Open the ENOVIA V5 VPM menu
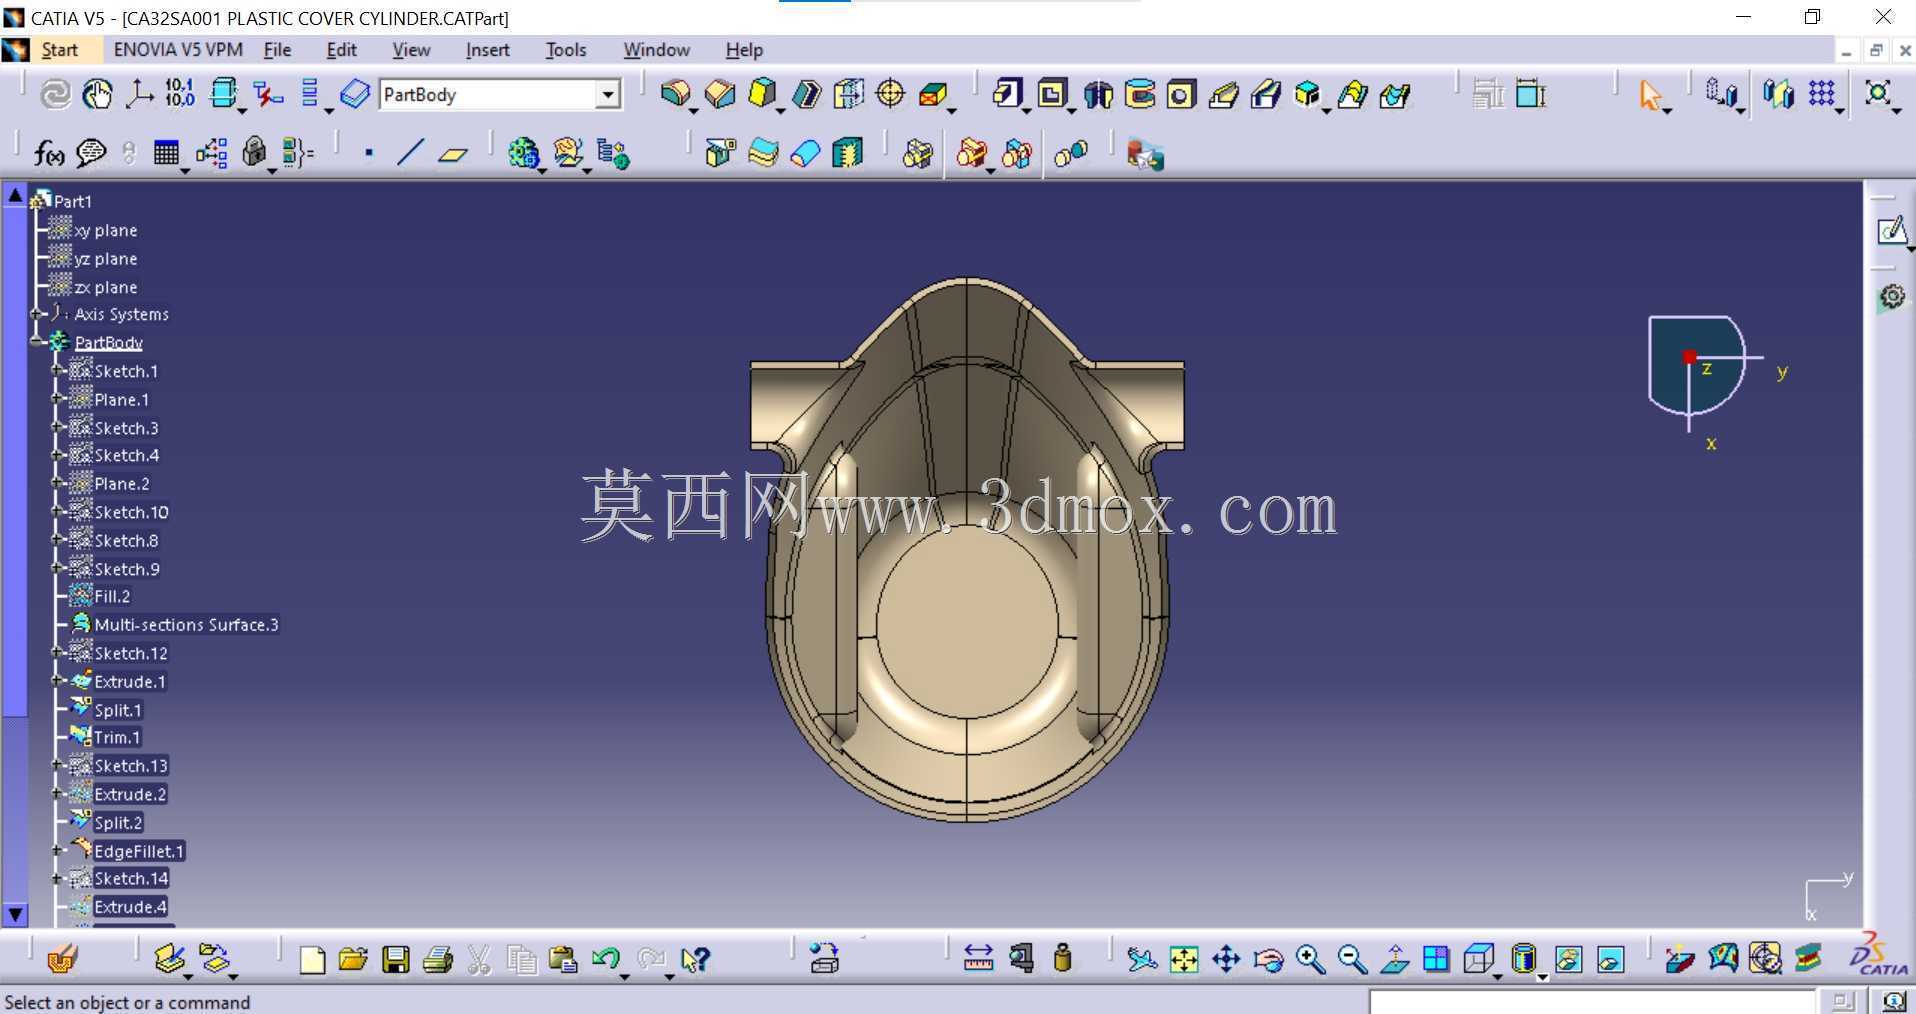 click(178, 50)
